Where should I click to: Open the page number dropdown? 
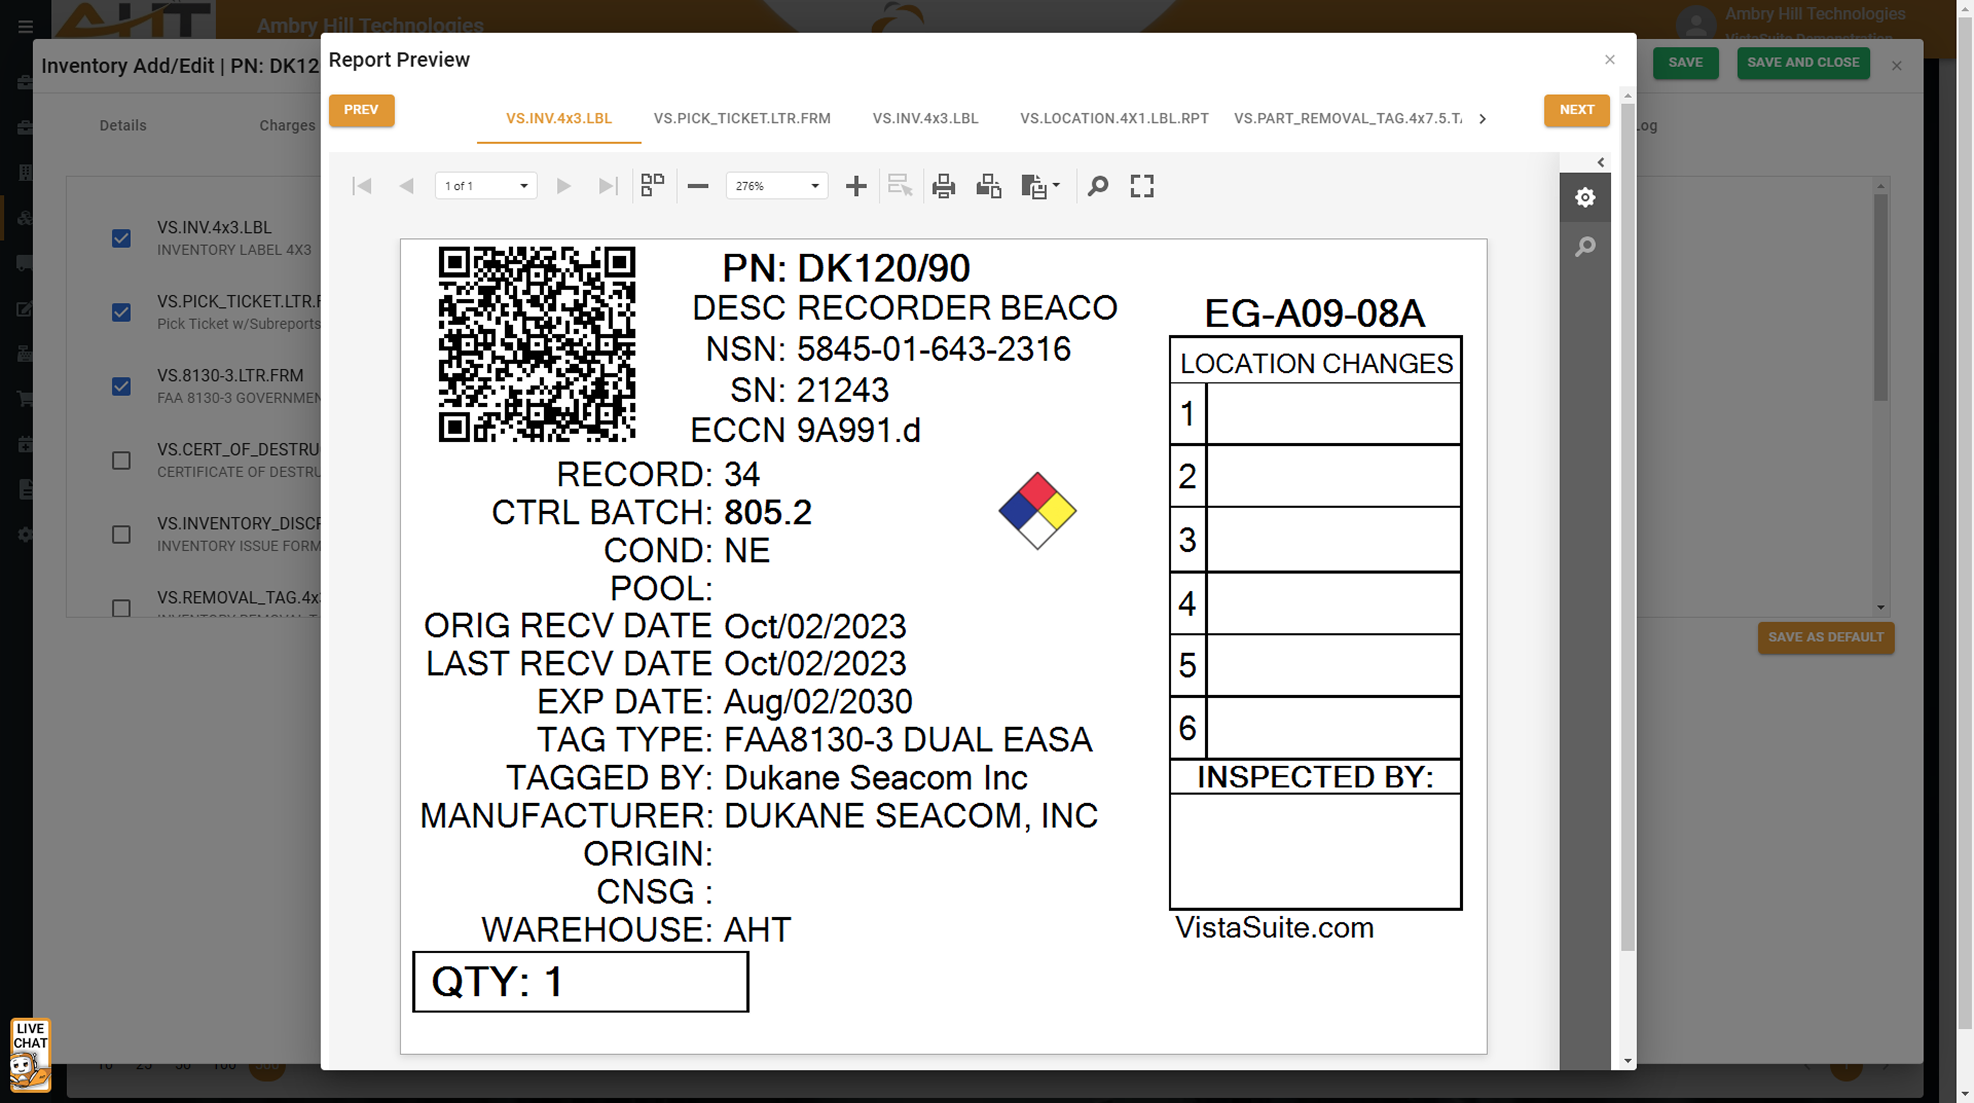tap(523, 186)
